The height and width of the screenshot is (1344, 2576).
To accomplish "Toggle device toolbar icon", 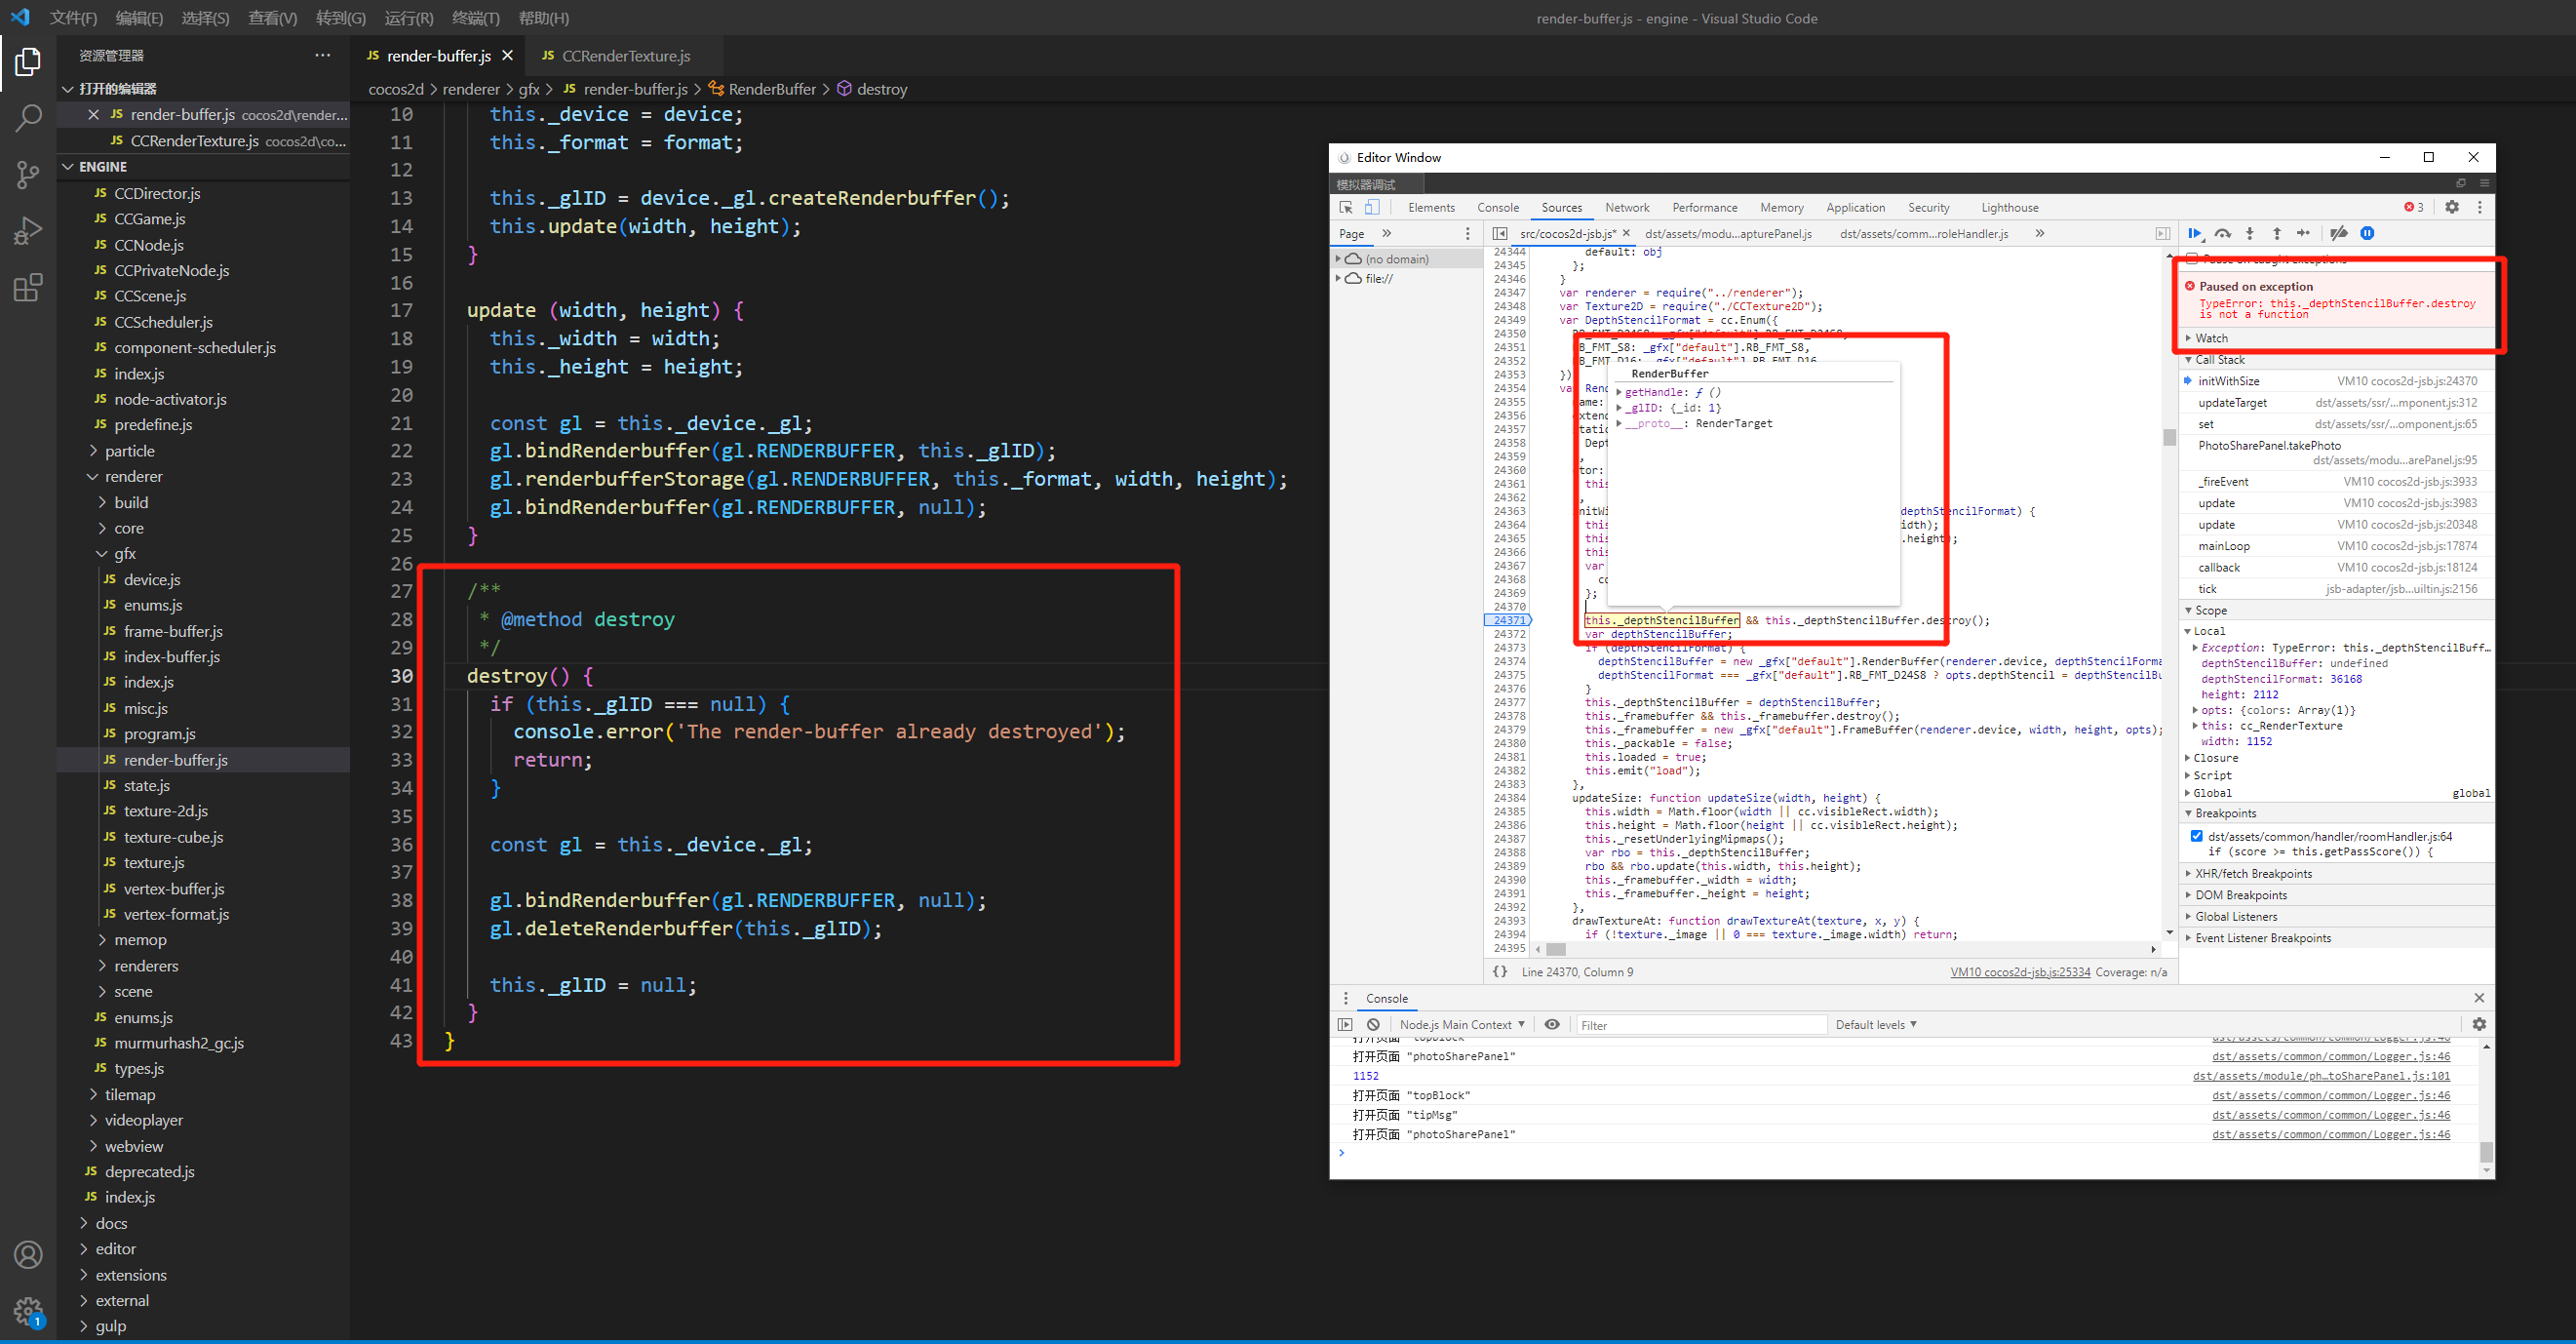I will tap(1372, 207).
